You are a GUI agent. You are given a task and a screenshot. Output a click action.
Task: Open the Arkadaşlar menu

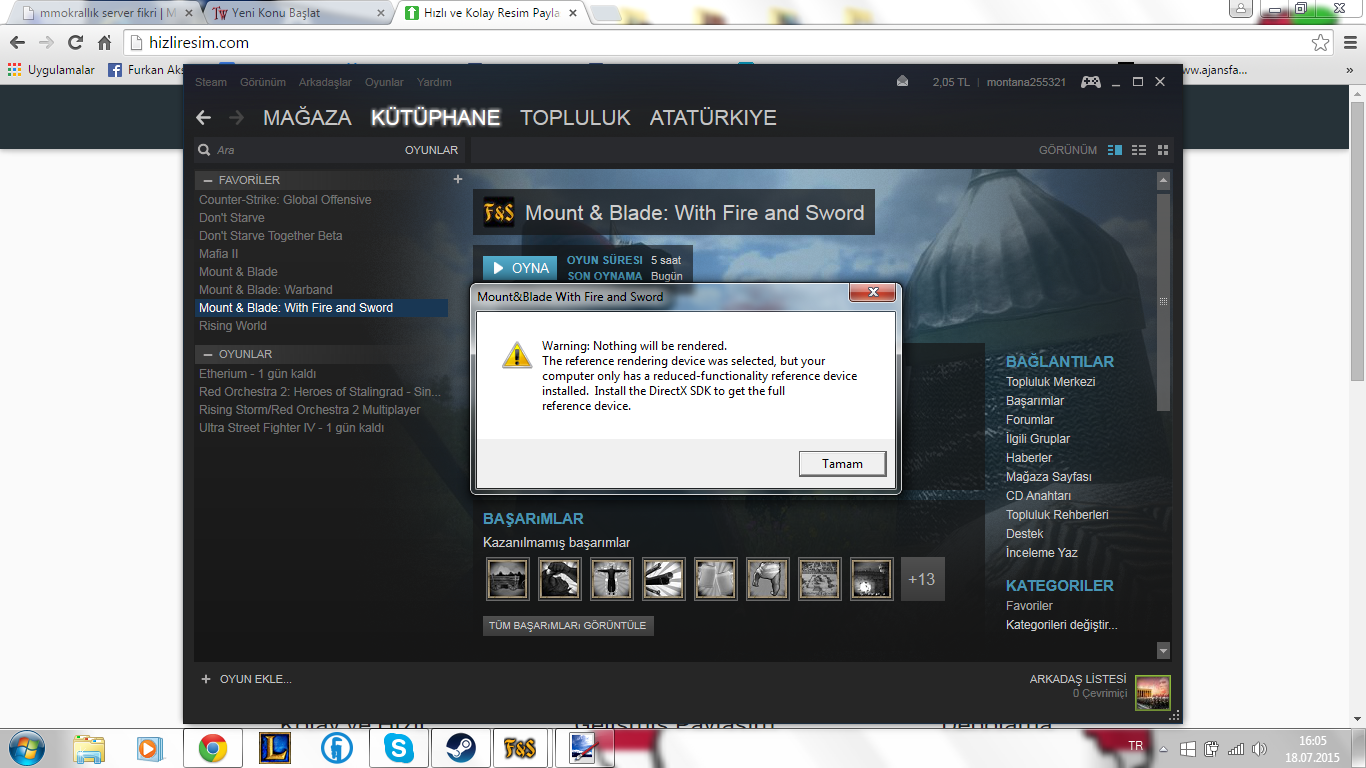[x=325, y=82]
